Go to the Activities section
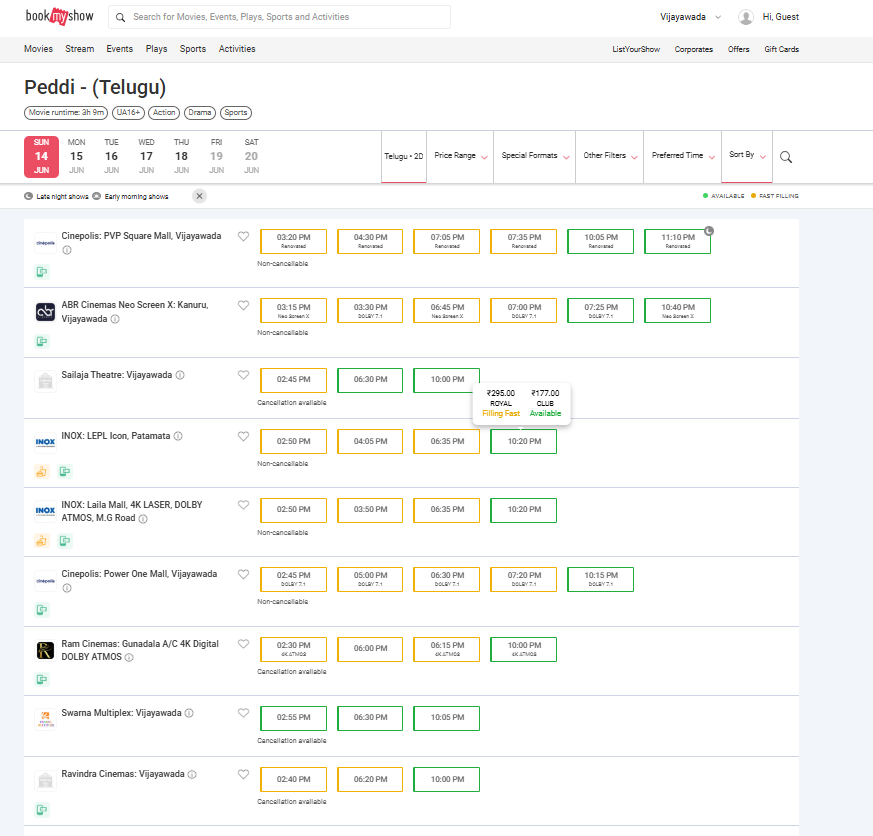 tap(237, 49)
